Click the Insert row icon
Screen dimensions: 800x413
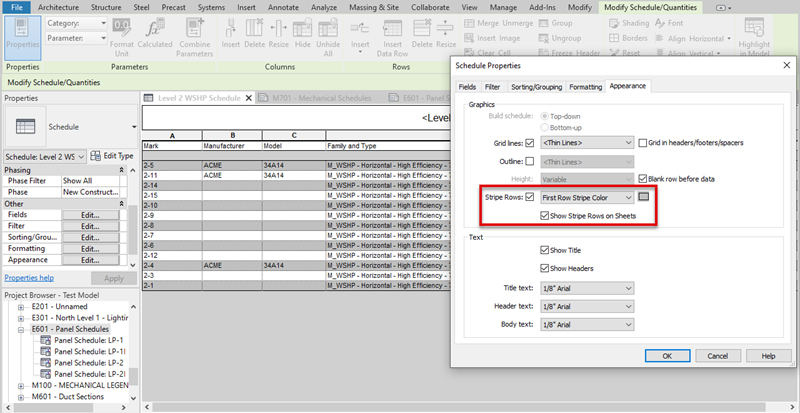[360, 29]
